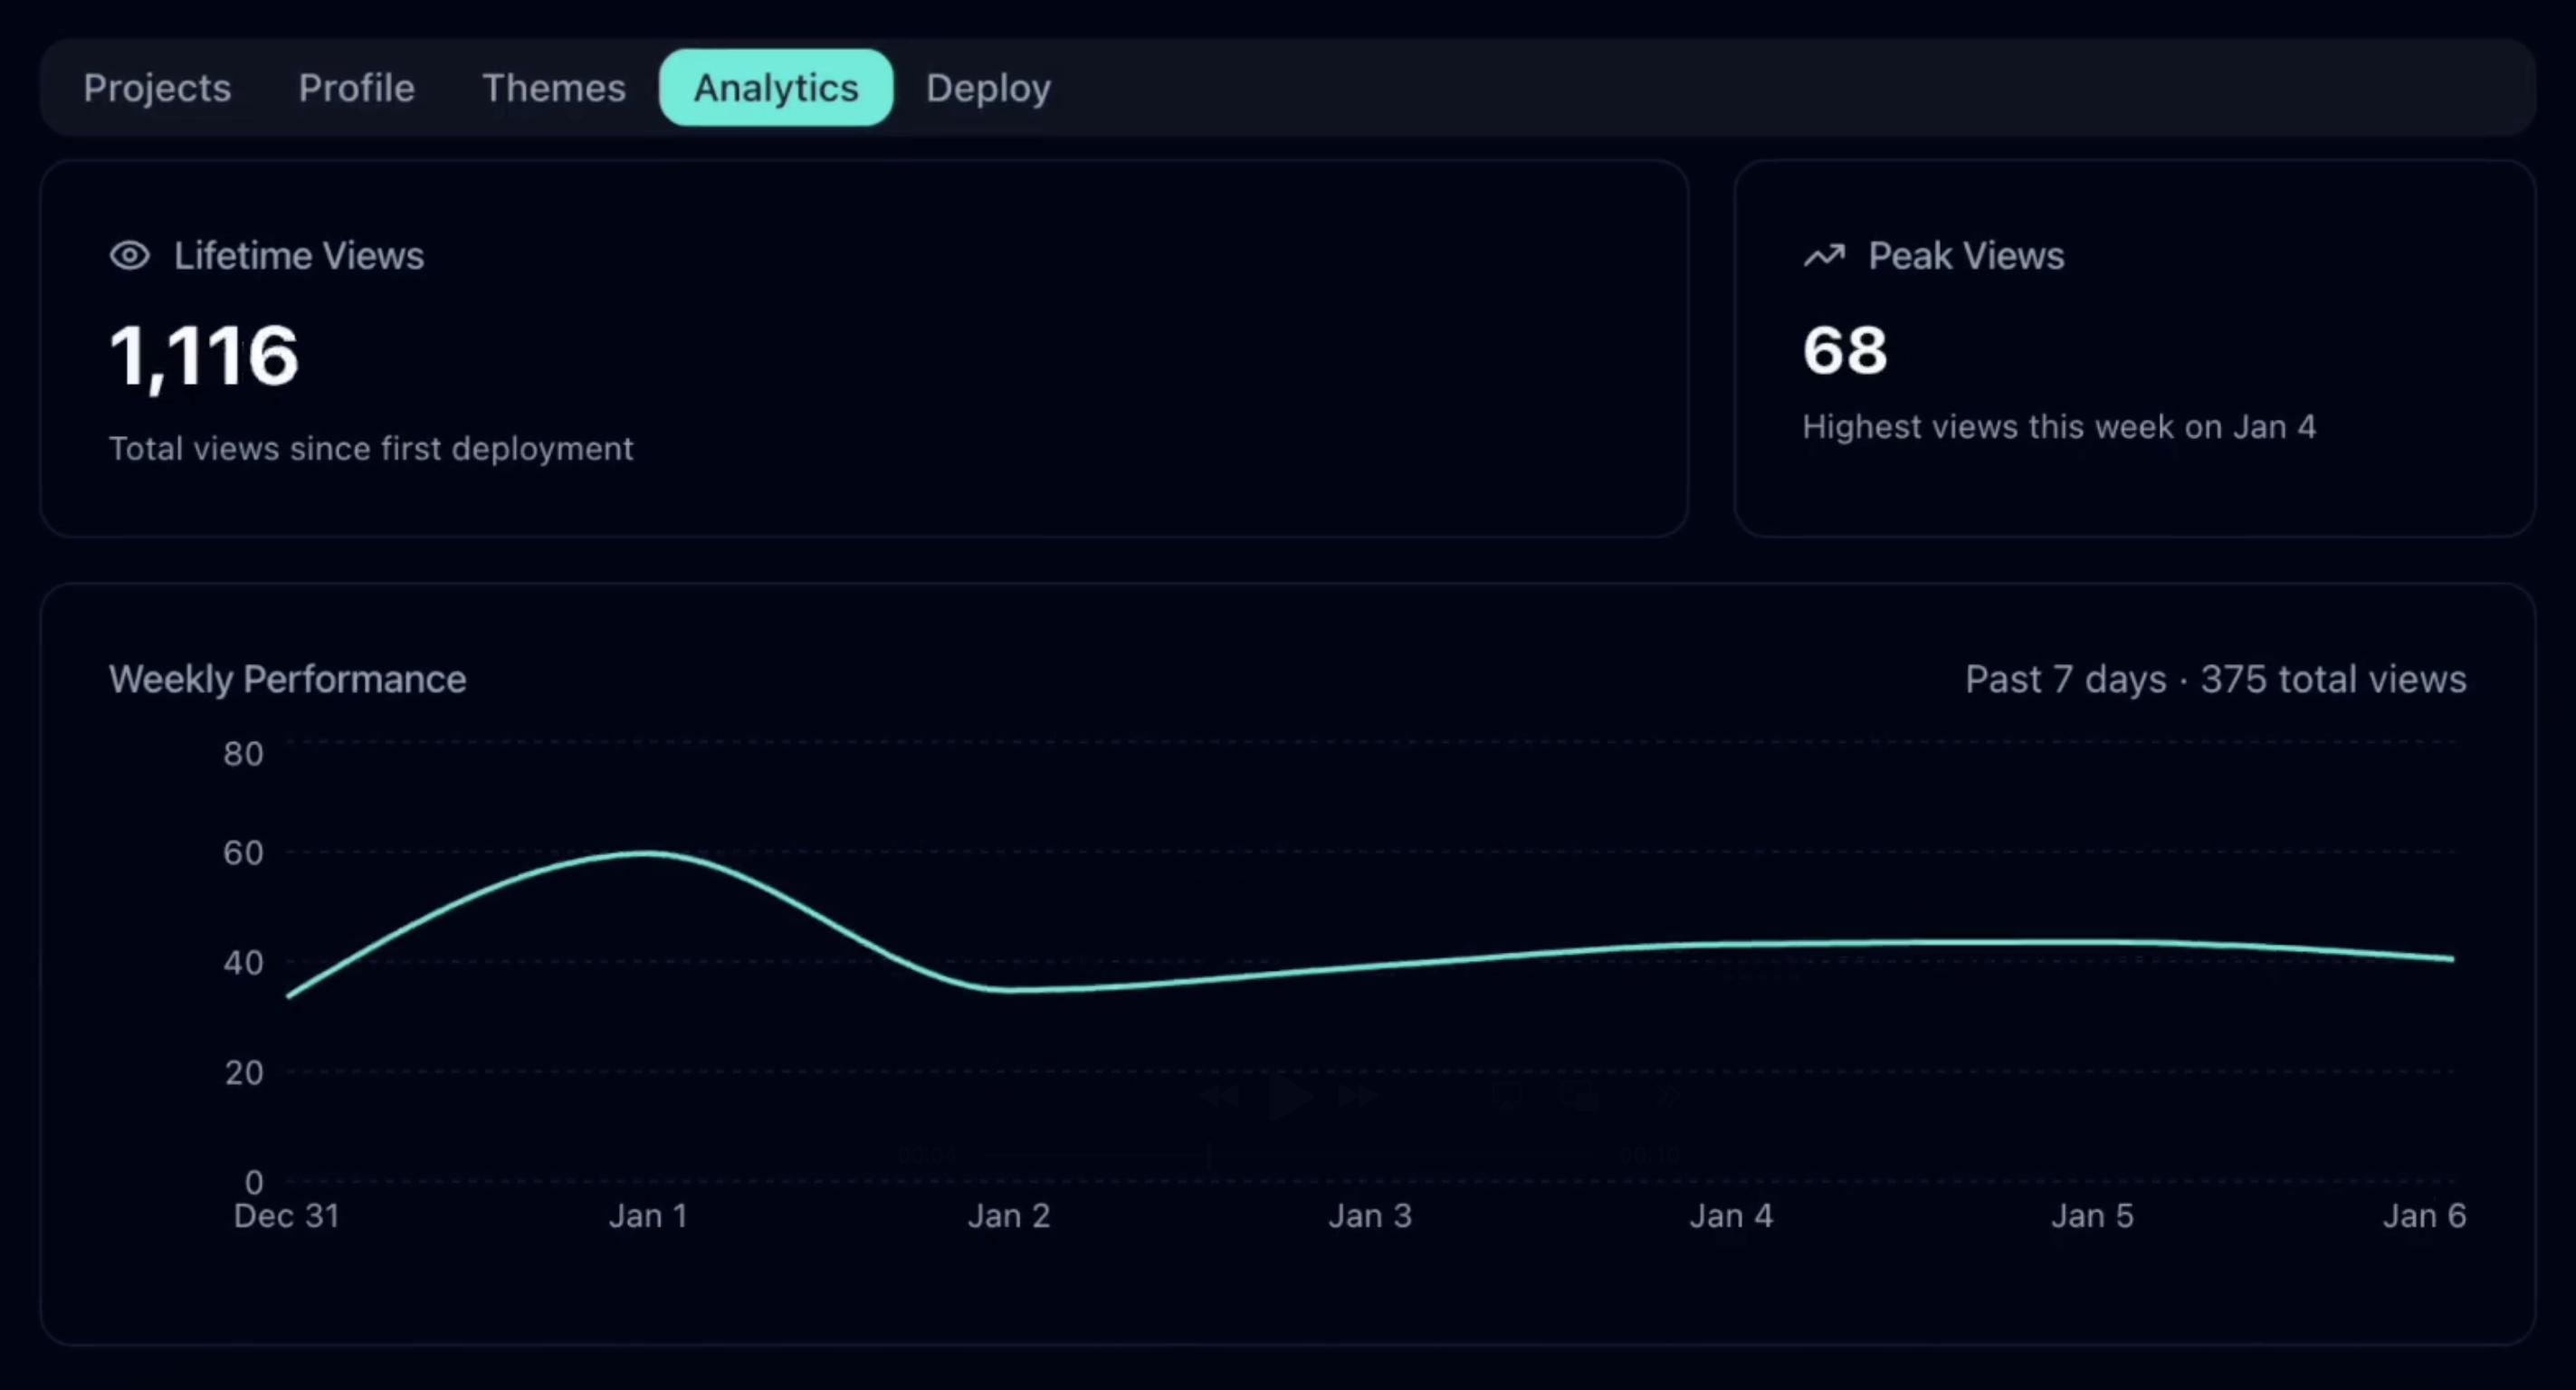Click the rewind control in the player overlay

pyautogui.click(x=1220, y=1095)
